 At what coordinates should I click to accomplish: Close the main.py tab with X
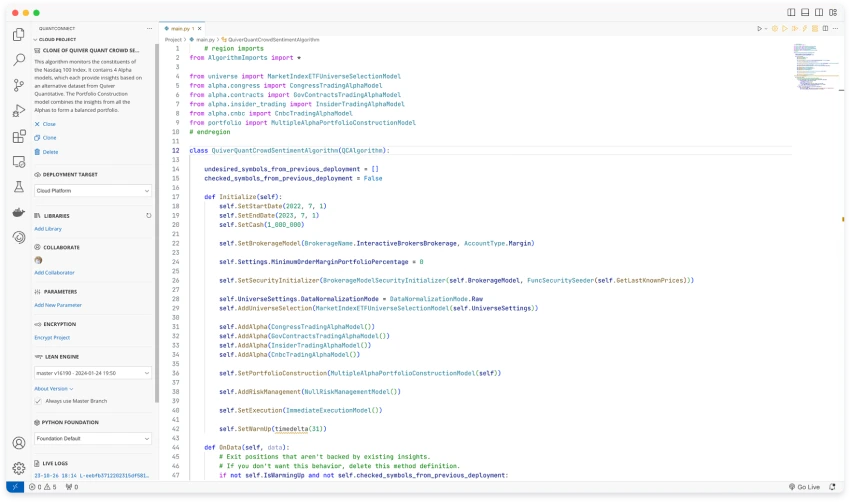coord(199,29)
